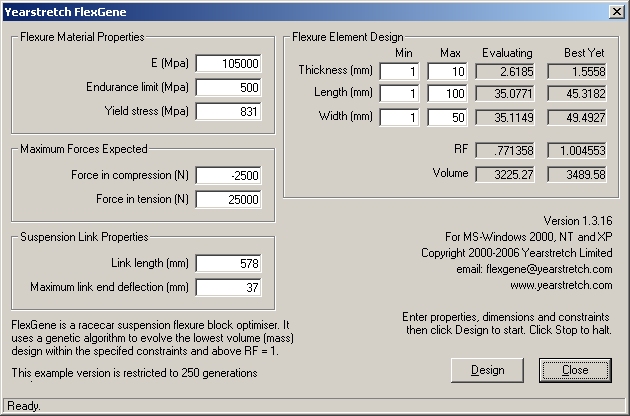The height and width of the screenshot is (416, 630).
Task: Click the Volume Evaluating value 3225.27
Action: tap(505, 174)
